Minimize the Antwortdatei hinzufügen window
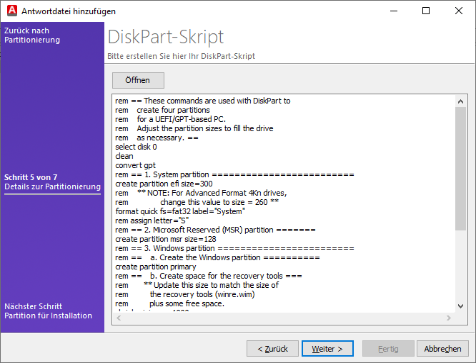 click(x=394, y=11)
